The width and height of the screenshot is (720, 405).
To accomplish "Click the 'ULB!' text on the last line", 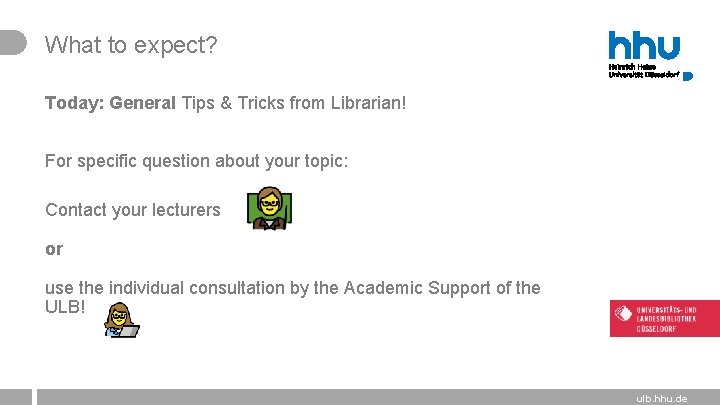I will pos(65,306).
